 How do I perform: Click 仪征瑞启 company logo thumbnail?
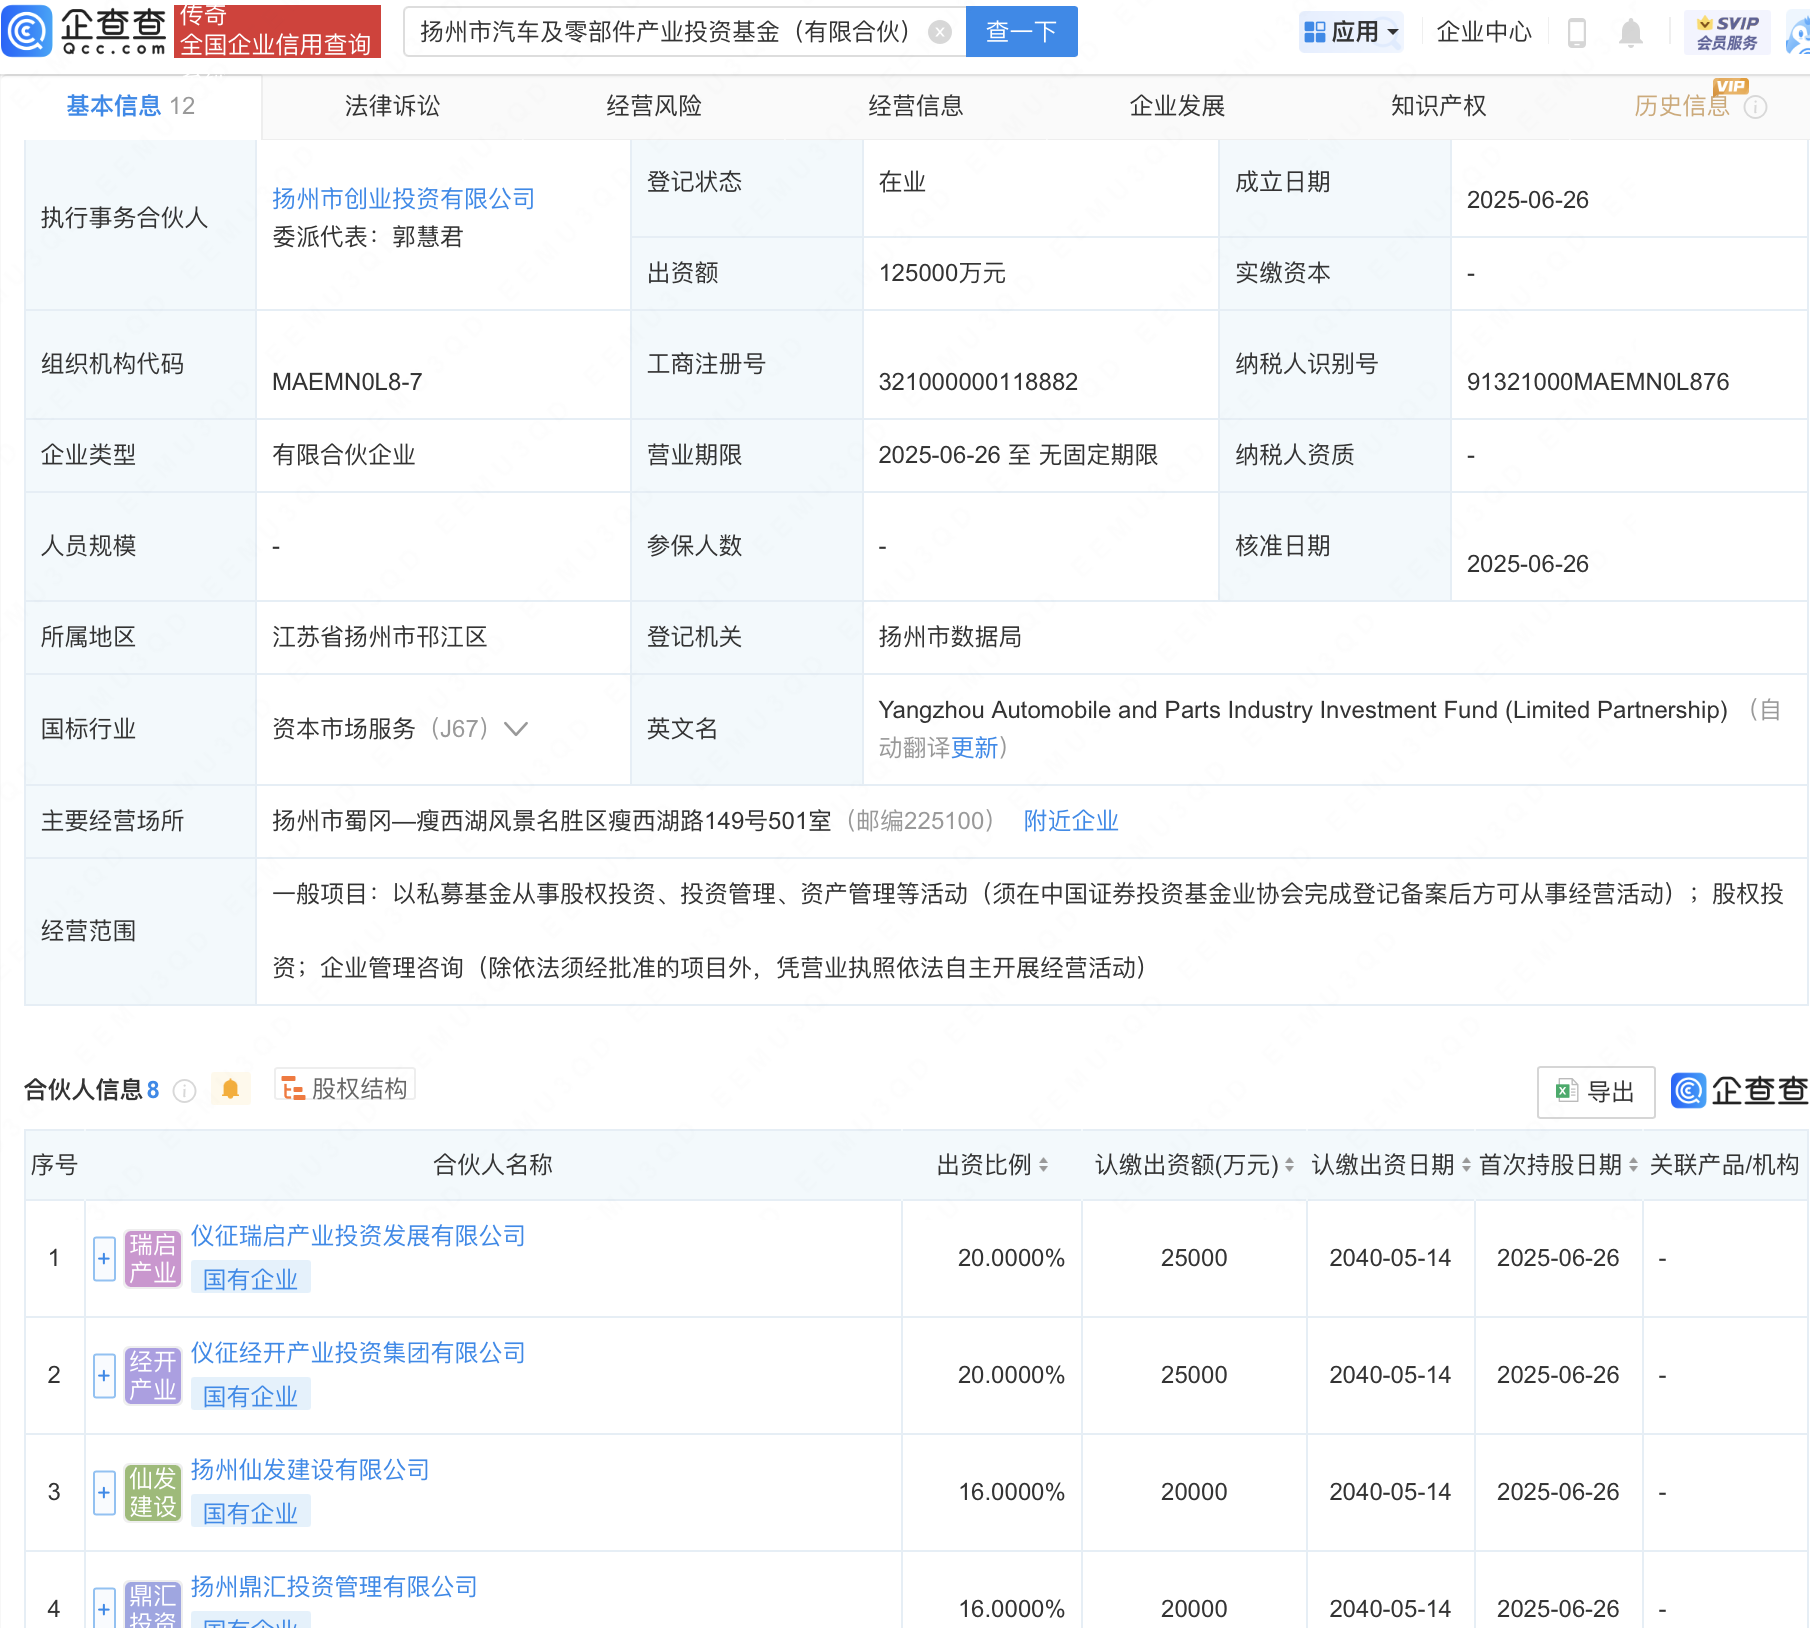[153, 1258]
